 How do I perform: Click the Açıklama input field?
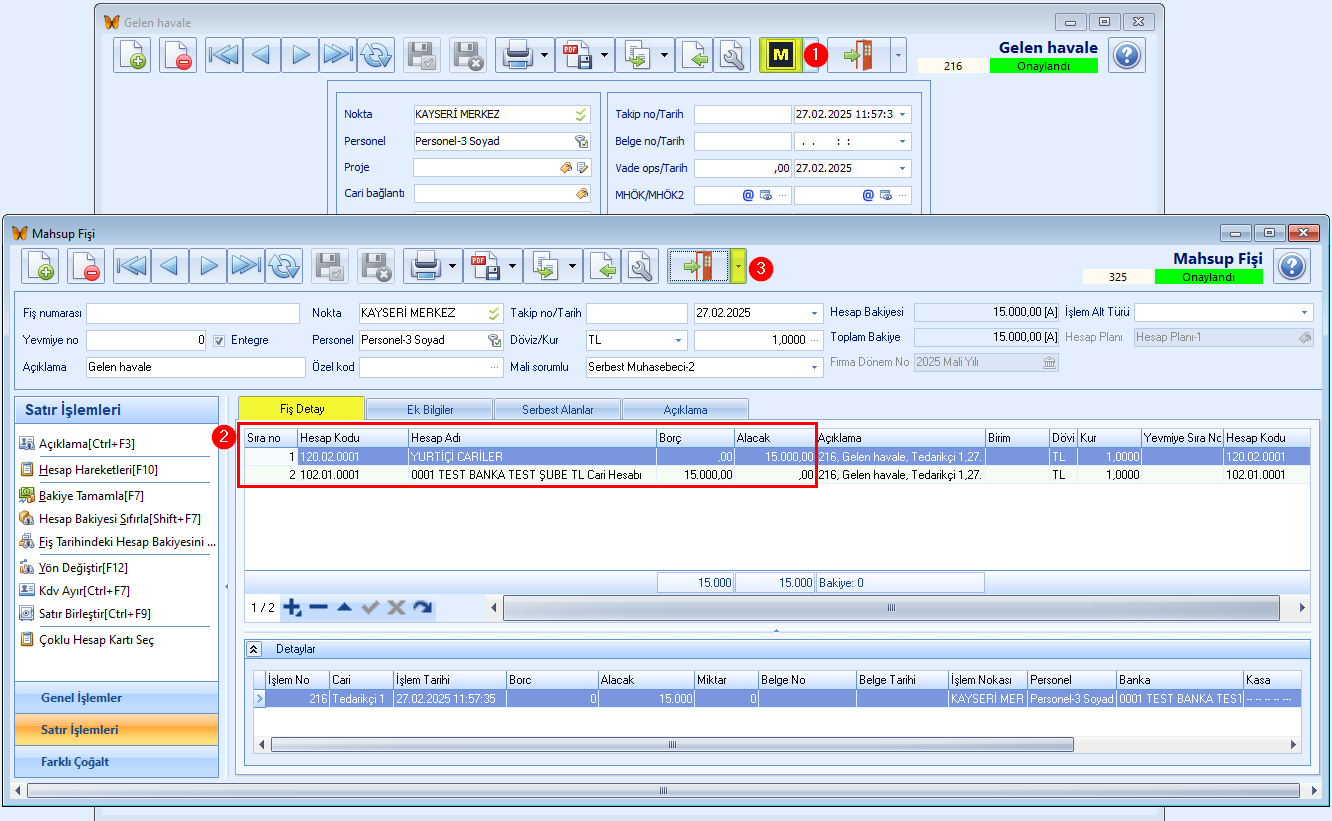(195, 367)
